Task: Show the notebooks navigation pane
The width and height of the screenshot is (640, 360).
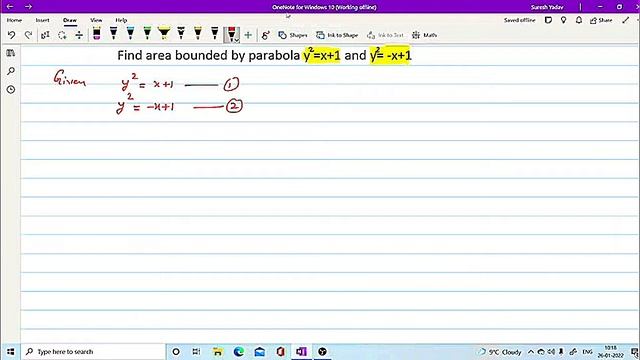Action: click(x=11, y=53)
